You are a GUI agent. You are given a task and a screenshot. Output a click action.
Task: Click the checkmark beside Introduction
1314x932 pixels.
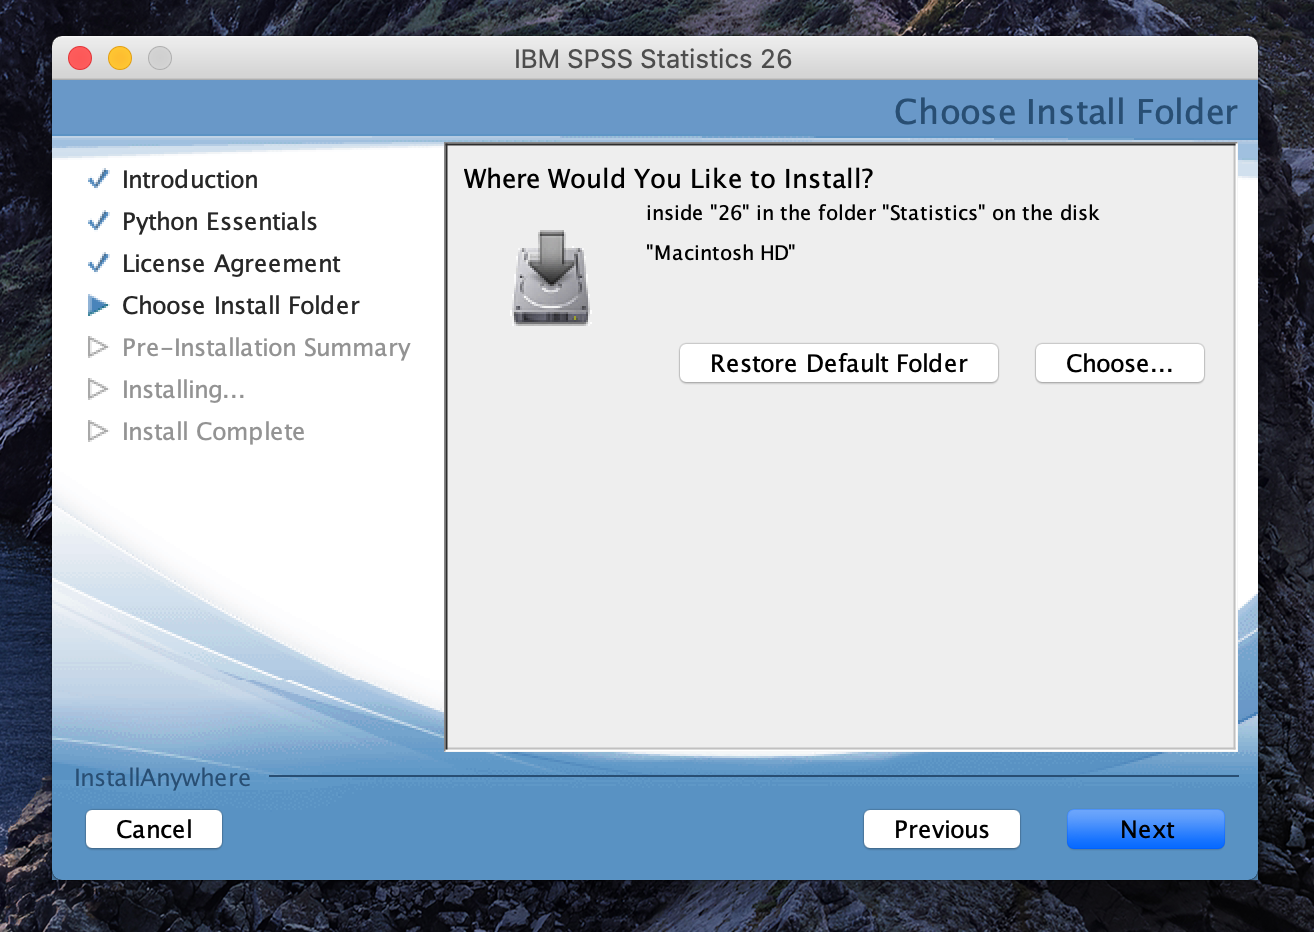pos(98,180)
